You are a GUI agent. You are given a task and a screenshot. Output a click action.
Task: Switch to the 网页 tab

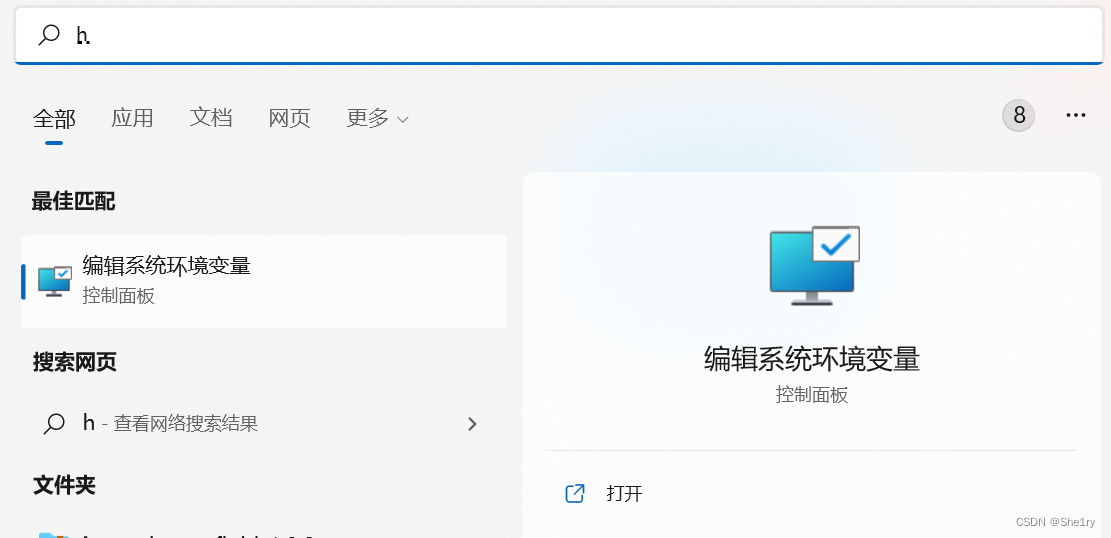[x=289, y=118]
